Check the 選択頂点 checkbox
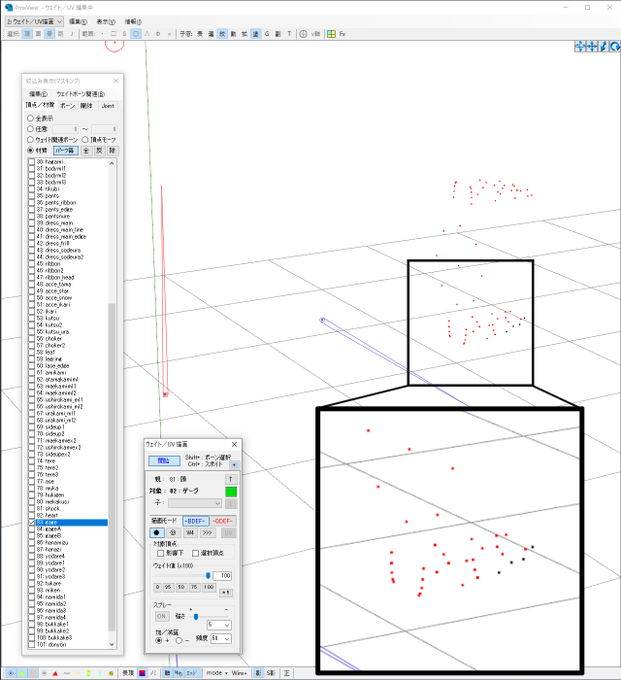 195,553
